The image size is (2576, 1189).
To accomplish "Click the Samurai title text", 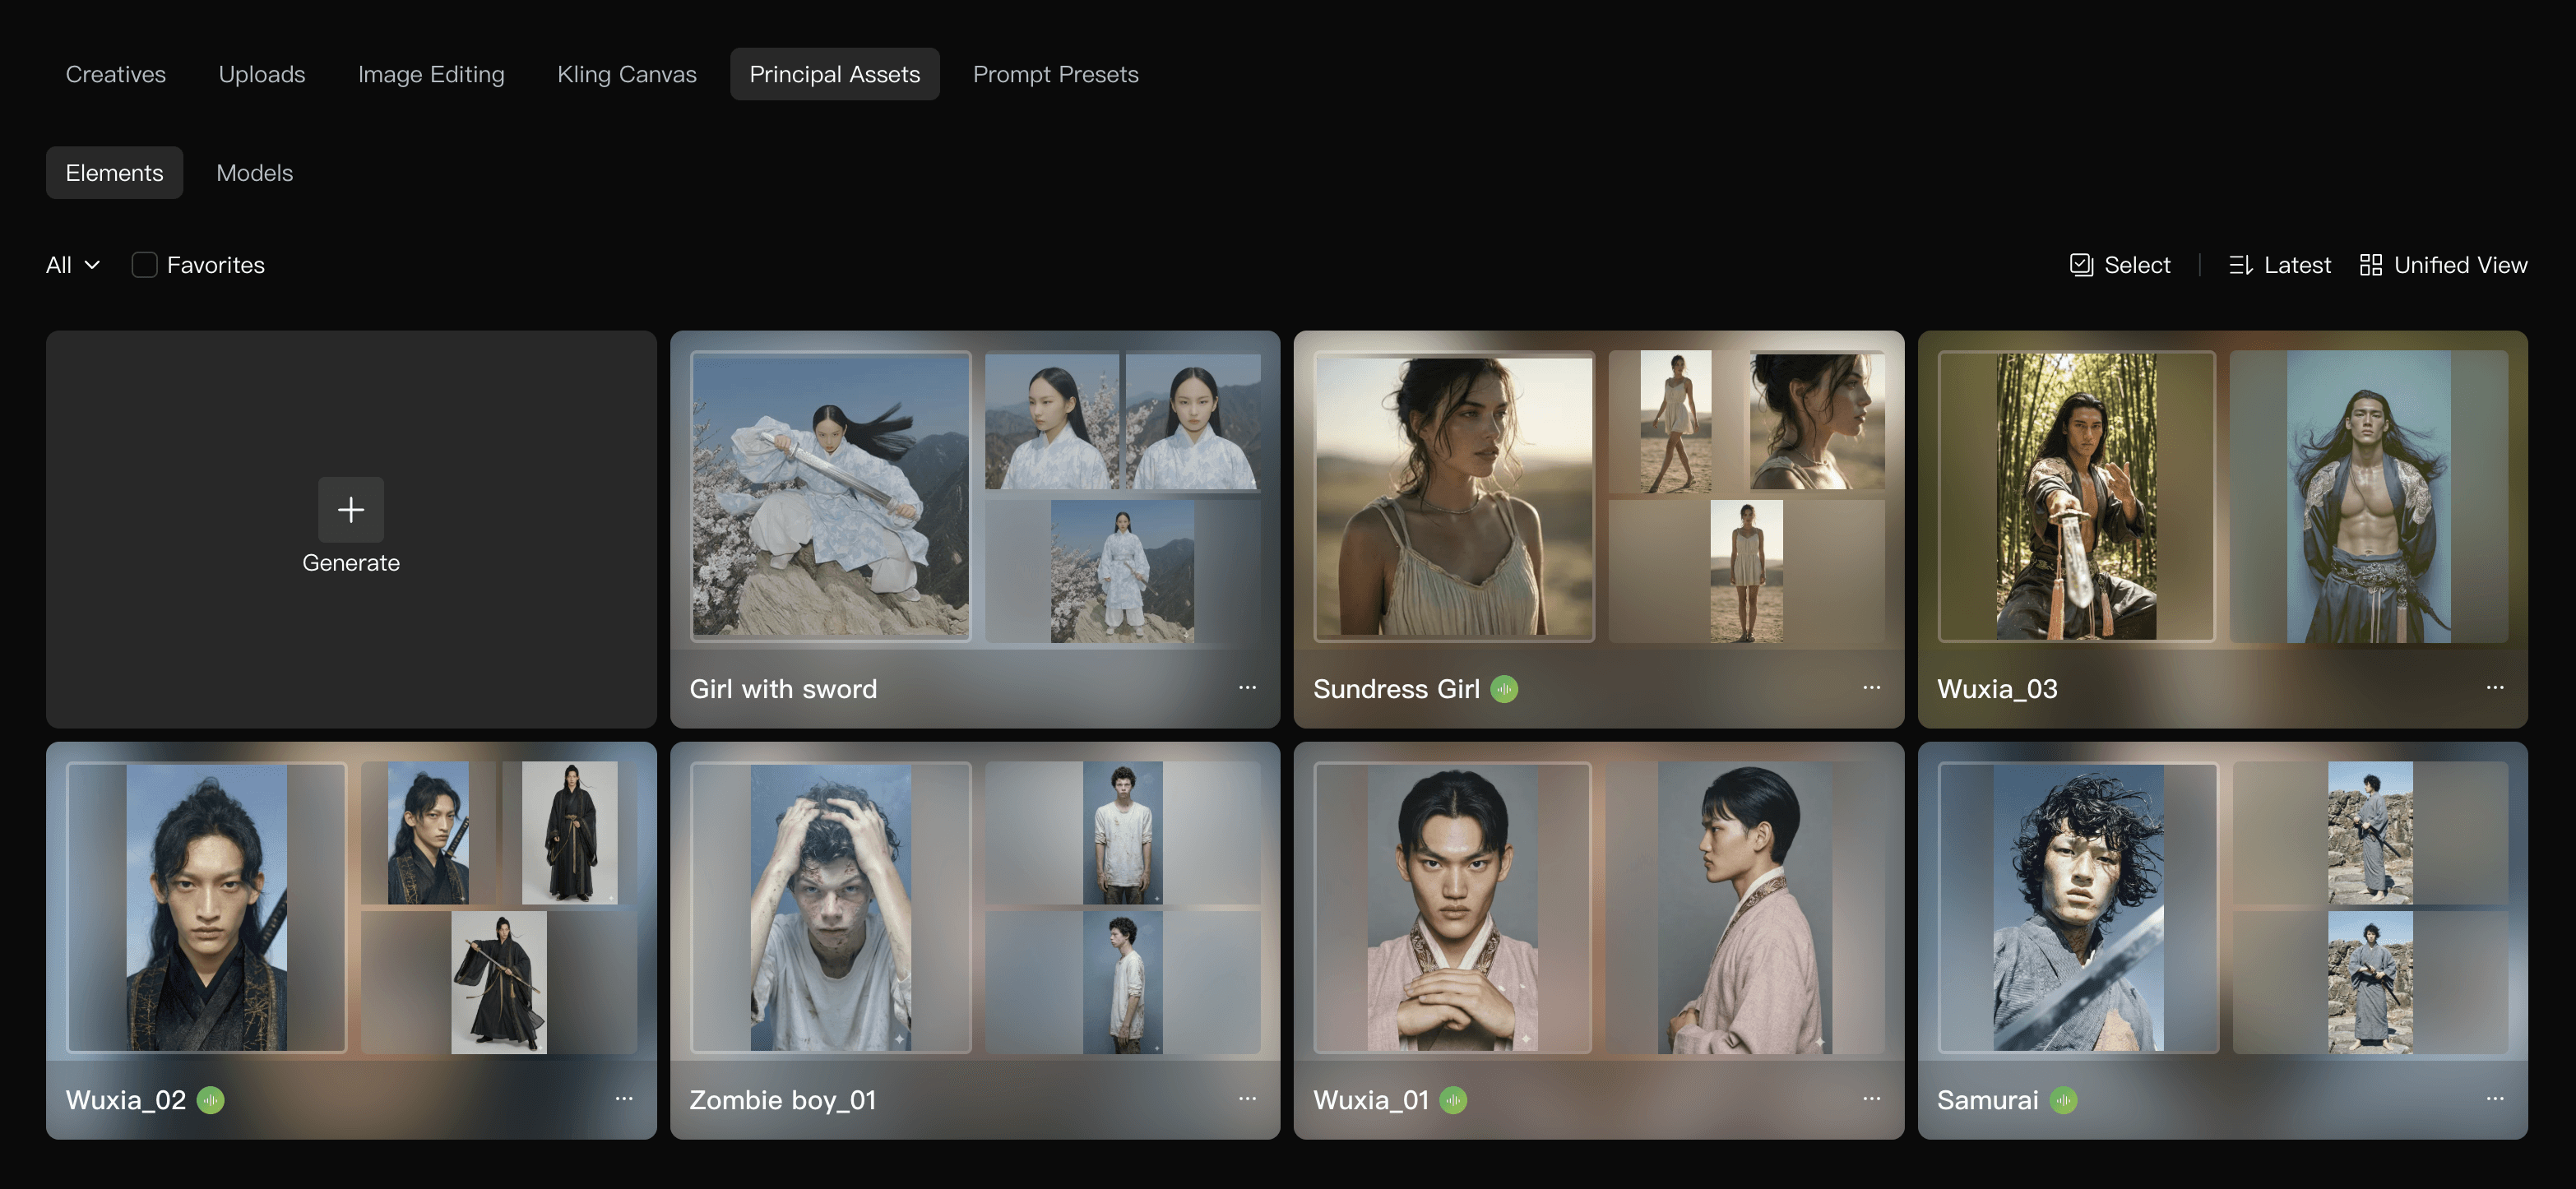I will click(x=1987, y=1100).
